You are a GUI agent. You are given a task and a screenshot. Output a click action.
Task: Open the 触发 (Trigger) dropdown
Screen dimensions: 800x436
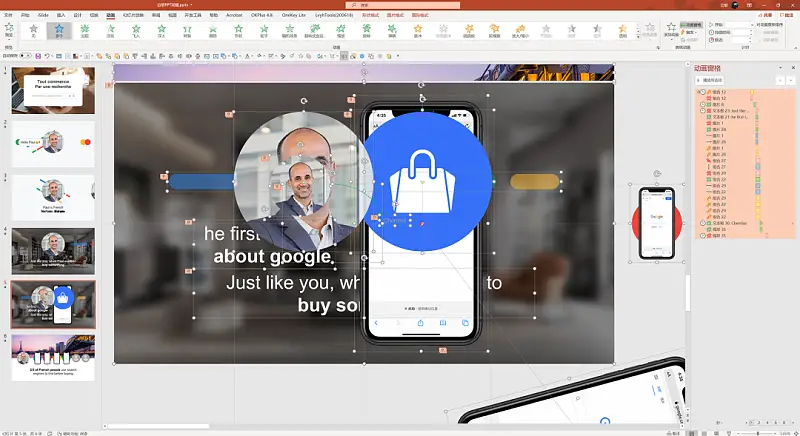[689, 32]
